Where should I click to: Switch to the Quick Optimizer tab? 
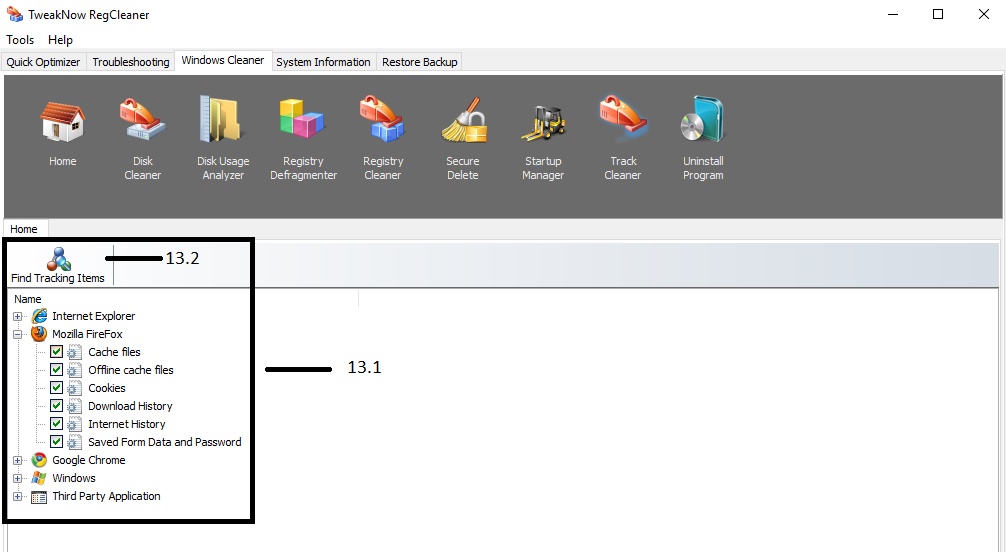coord(43,62)
